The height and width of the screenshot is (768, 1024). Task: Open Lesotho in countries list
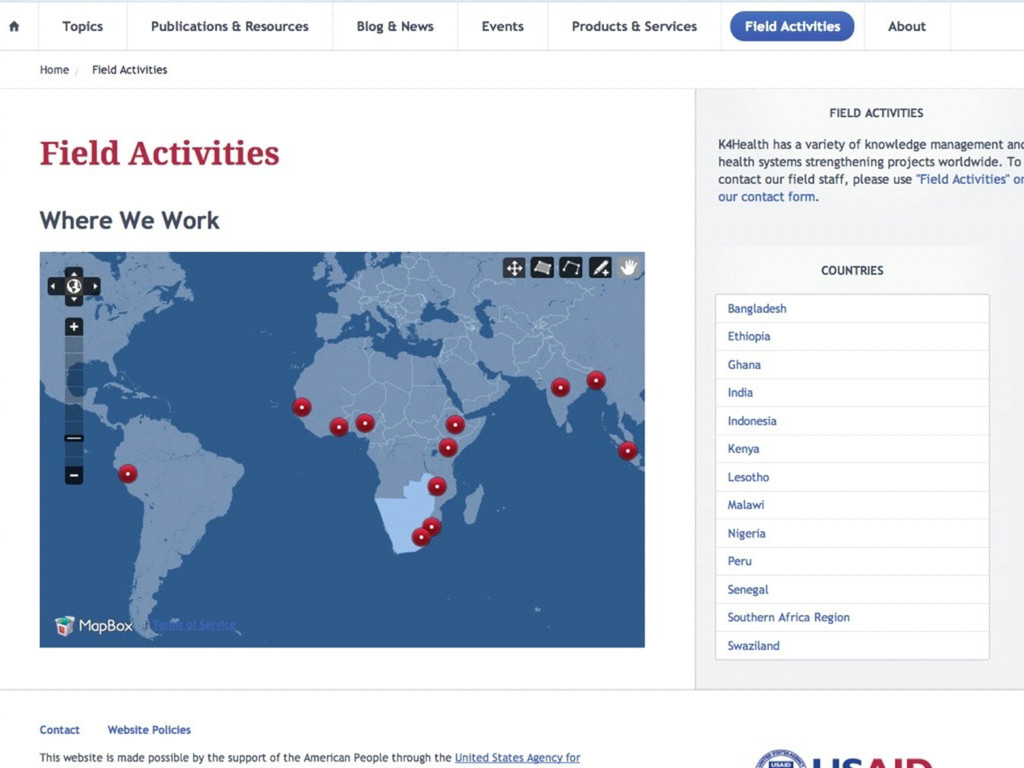click(x=852, y=477)
